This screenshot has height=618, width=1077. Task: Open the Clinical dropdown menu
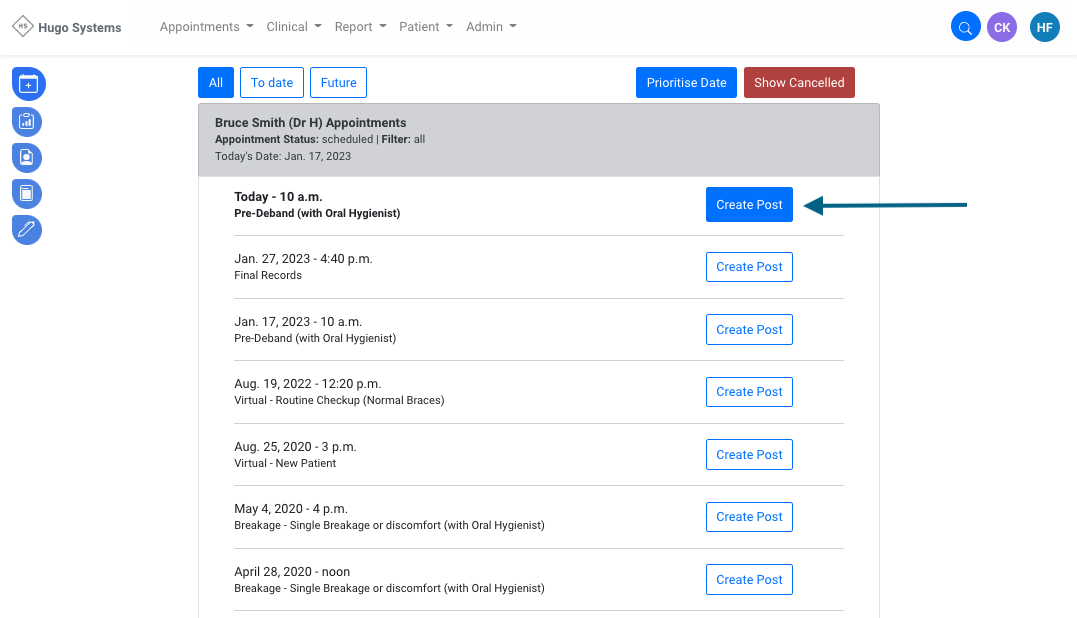tap(293, 27)
